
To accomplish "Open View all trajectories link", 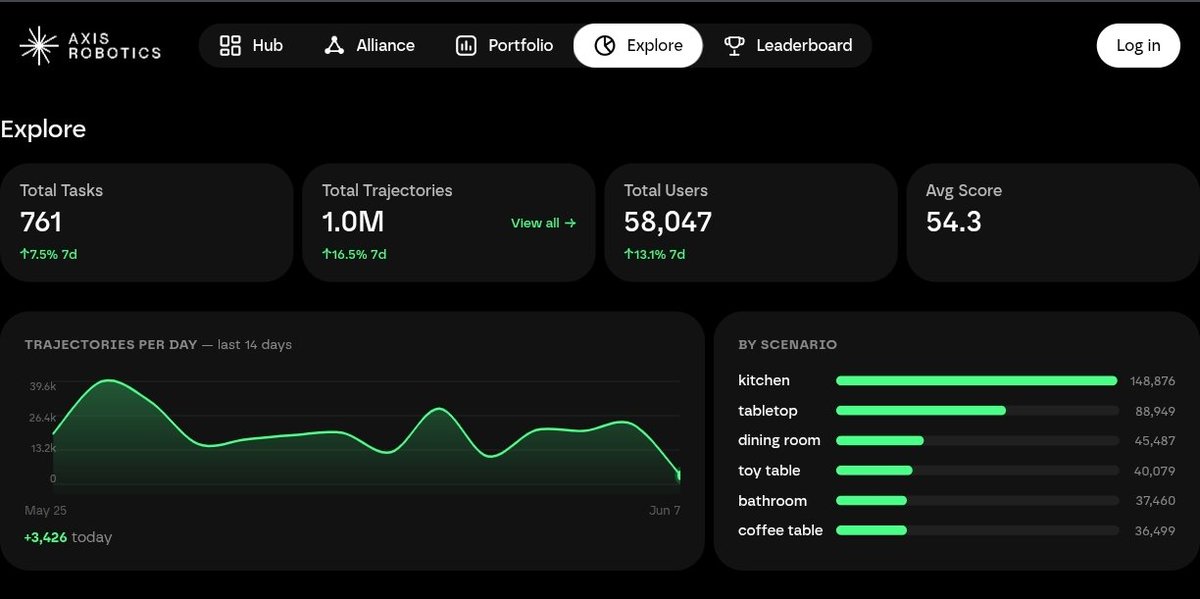I will 543,223.
